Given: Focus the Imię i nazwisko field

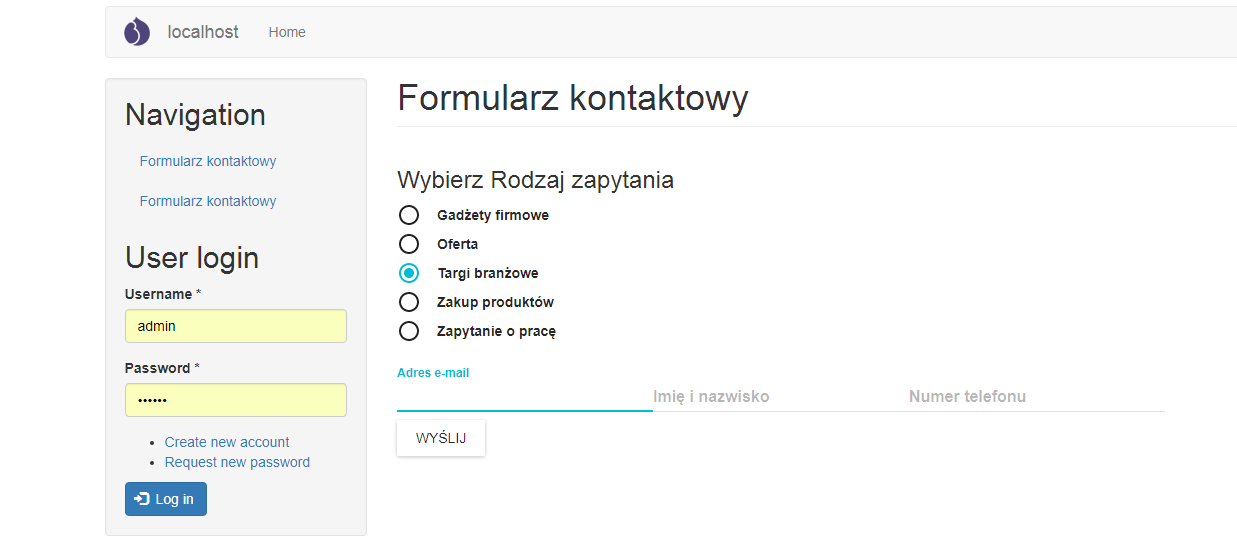Looking at the screenshot, I should pos(781,397).
